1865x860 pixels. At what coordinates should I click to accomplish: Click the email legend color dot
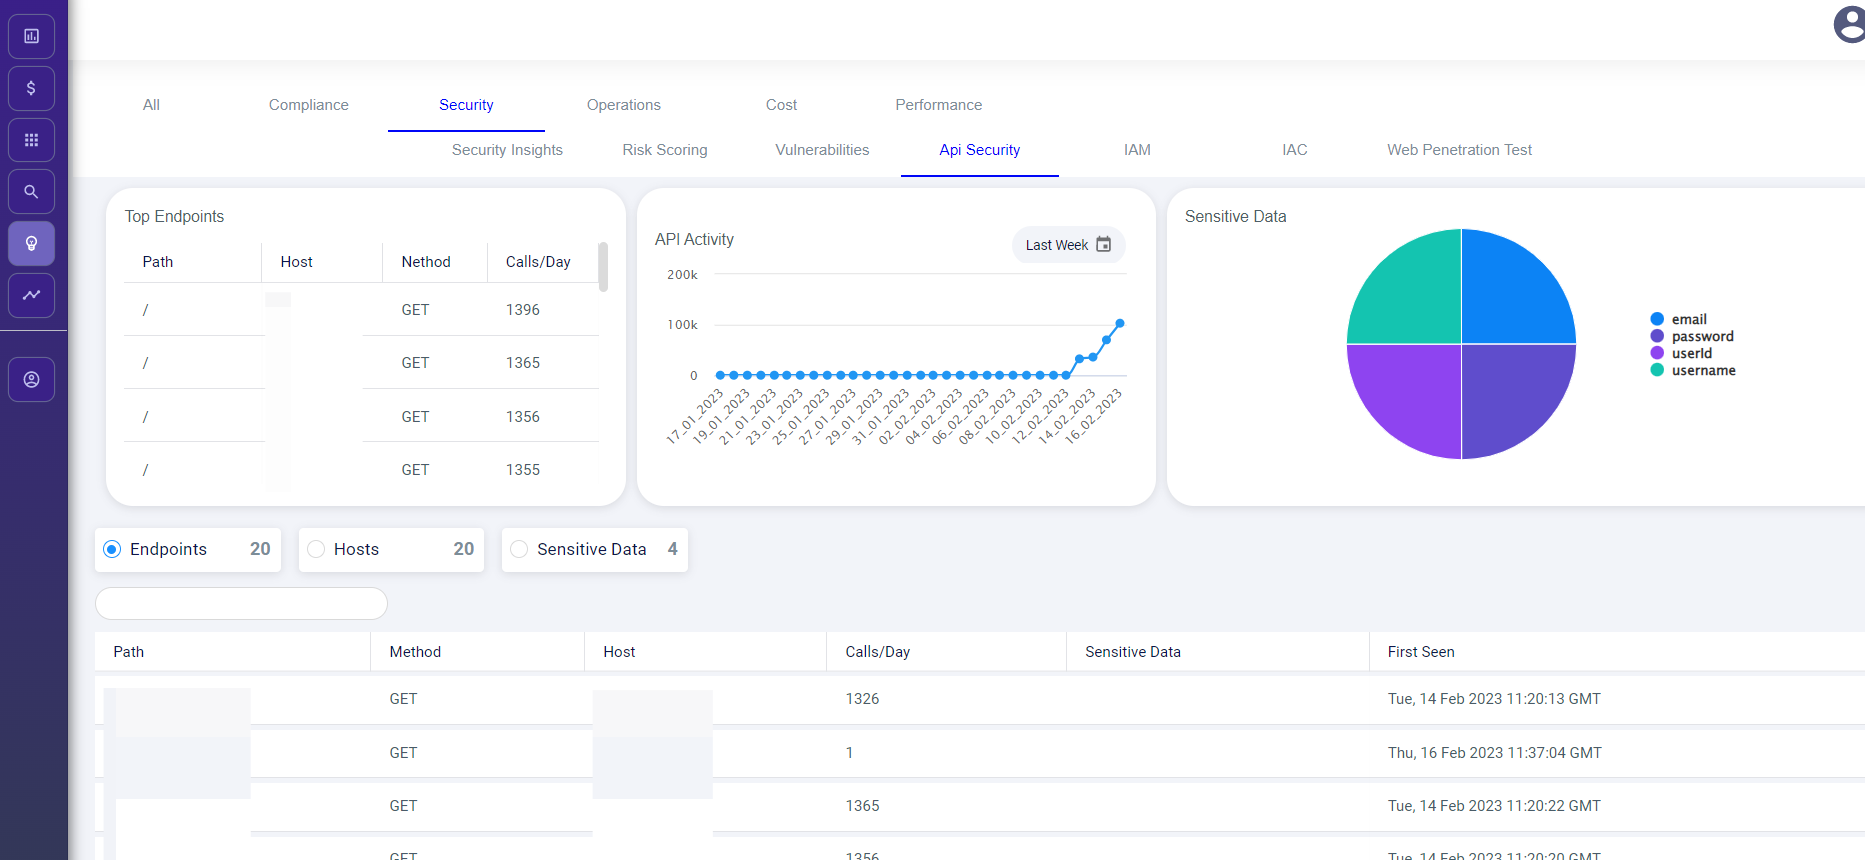click(x=1657, y=319)
